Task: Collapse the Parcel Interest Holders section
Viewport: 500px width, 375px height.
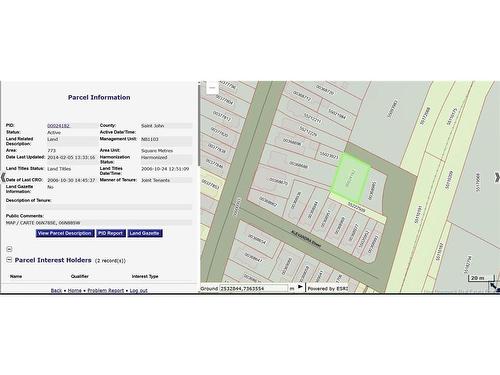Action: [x=9, y=260]
